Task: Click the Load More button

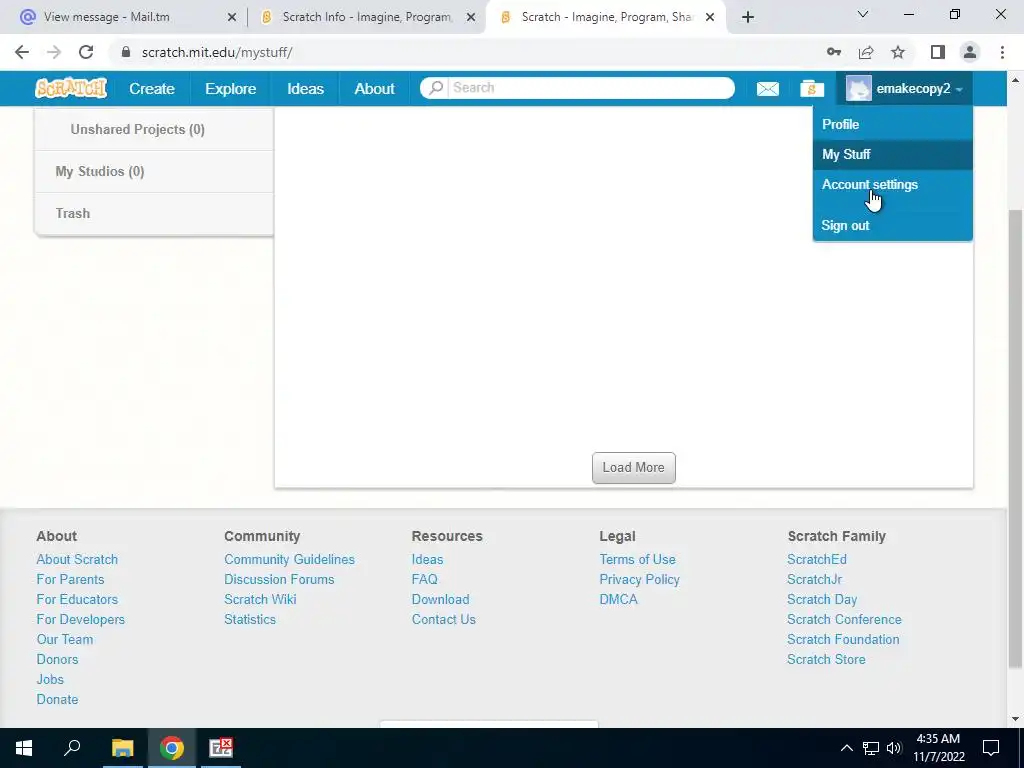Action: [x=633, y=468]
